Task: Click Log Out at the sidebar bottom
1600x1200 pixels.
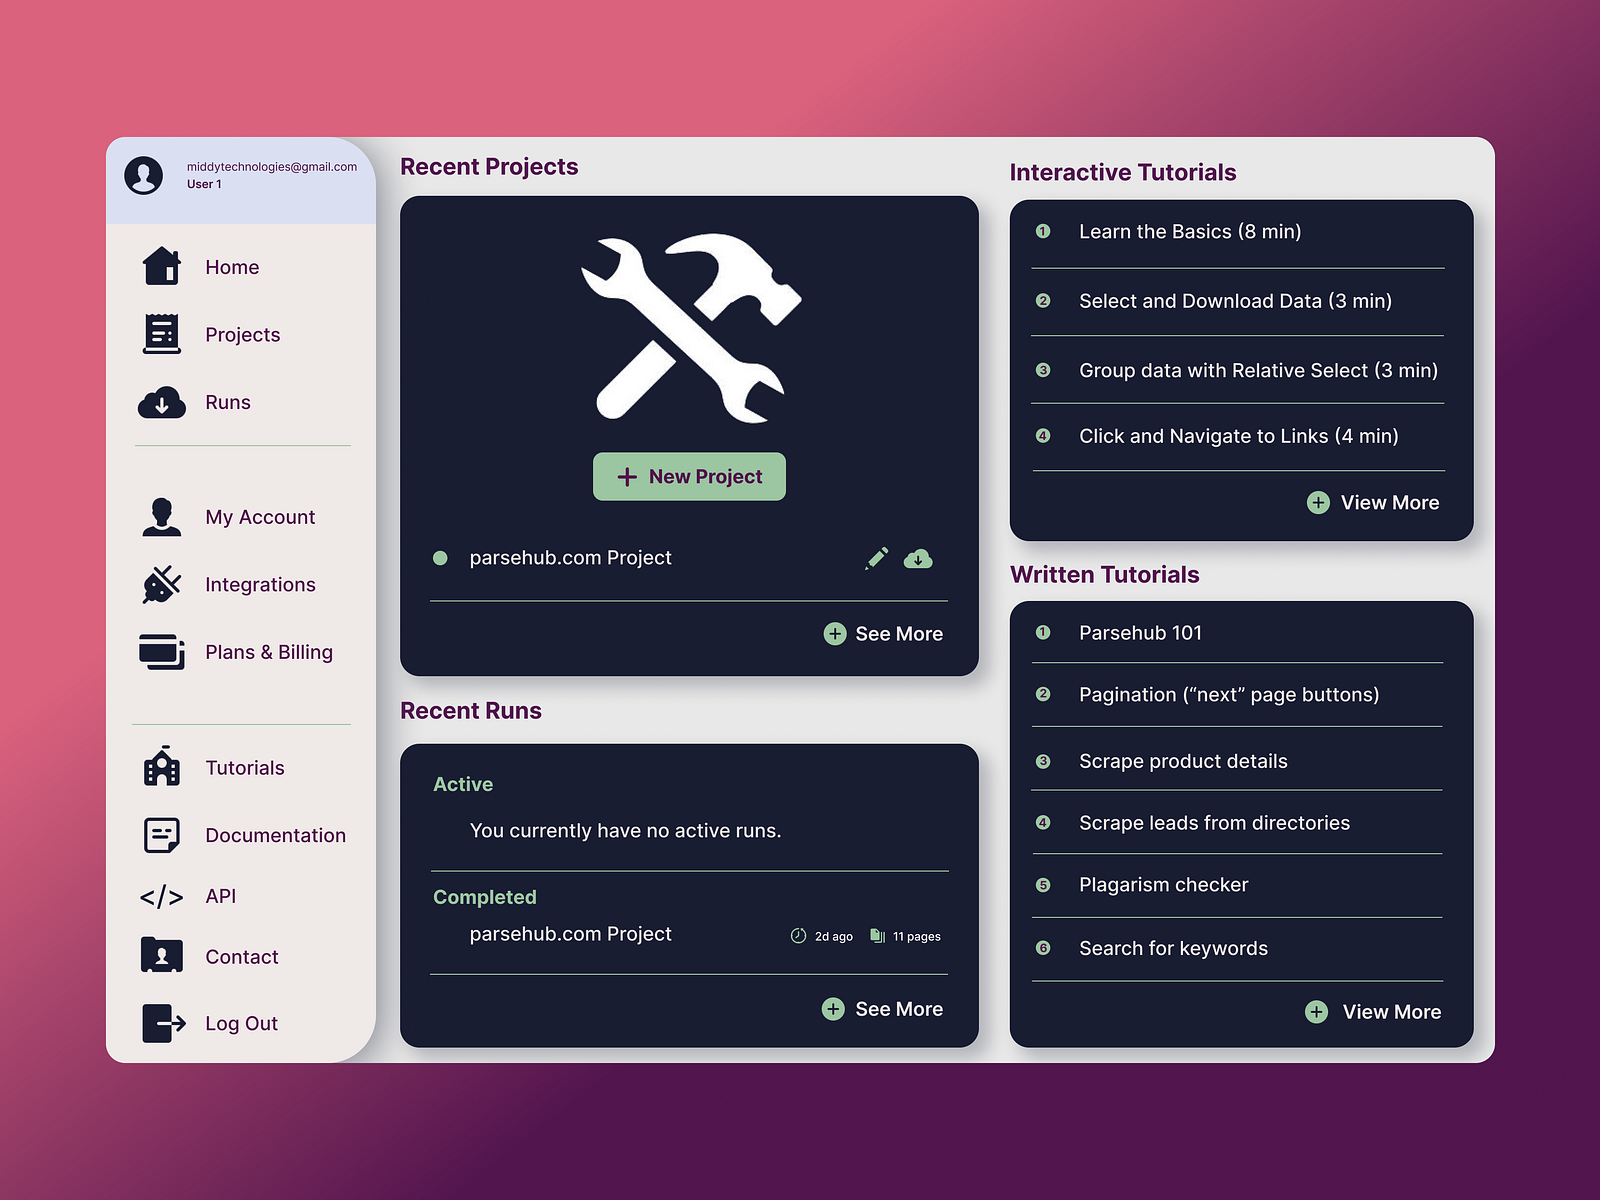Action: pyautogui.click(x=240, y=1023)
